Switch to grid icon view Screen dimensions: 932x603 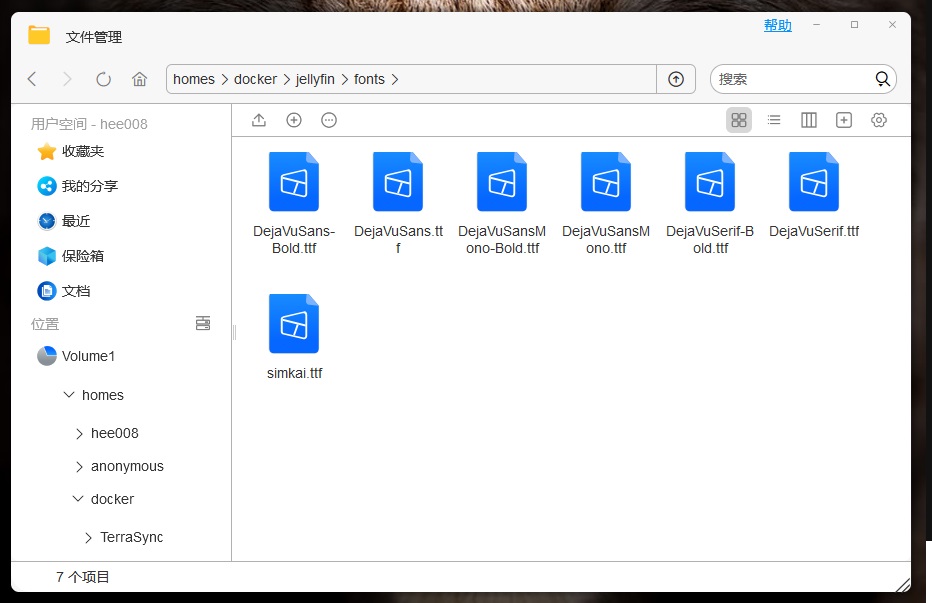pos(739,120)
